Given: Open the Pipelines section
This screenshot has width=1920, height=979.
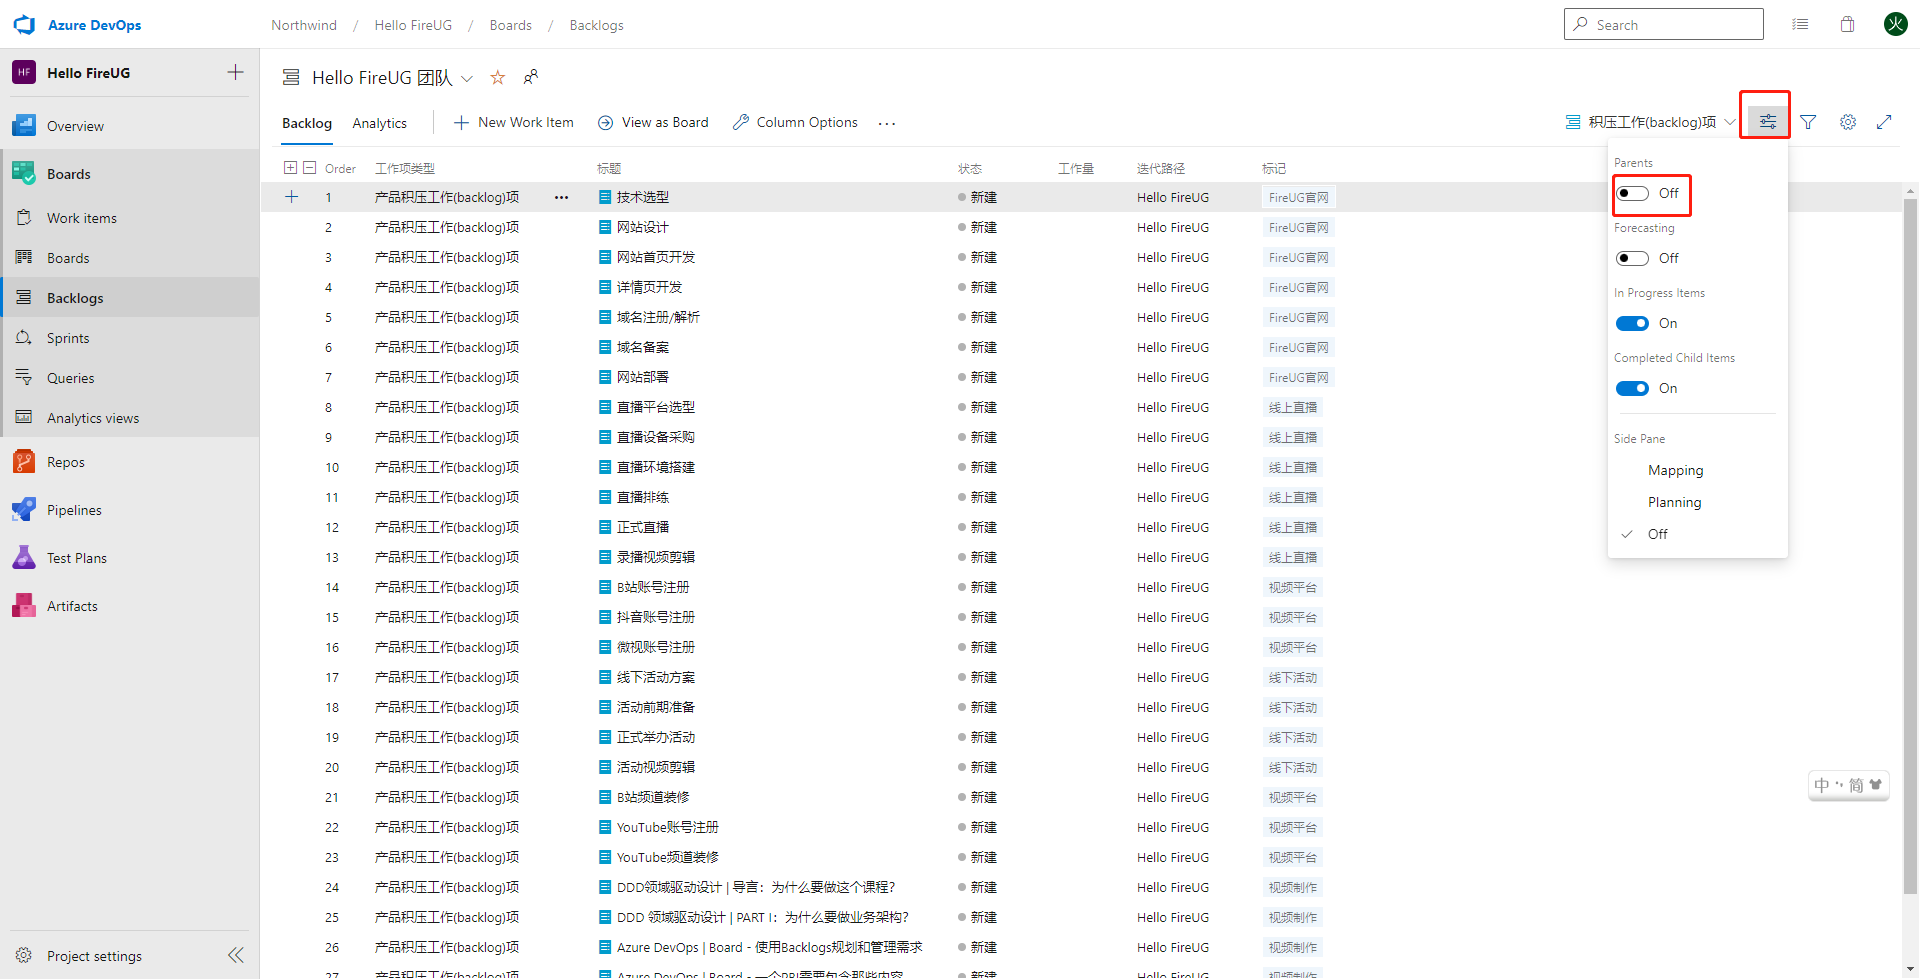Looking at the screenshot, I should tap(75, 509).
